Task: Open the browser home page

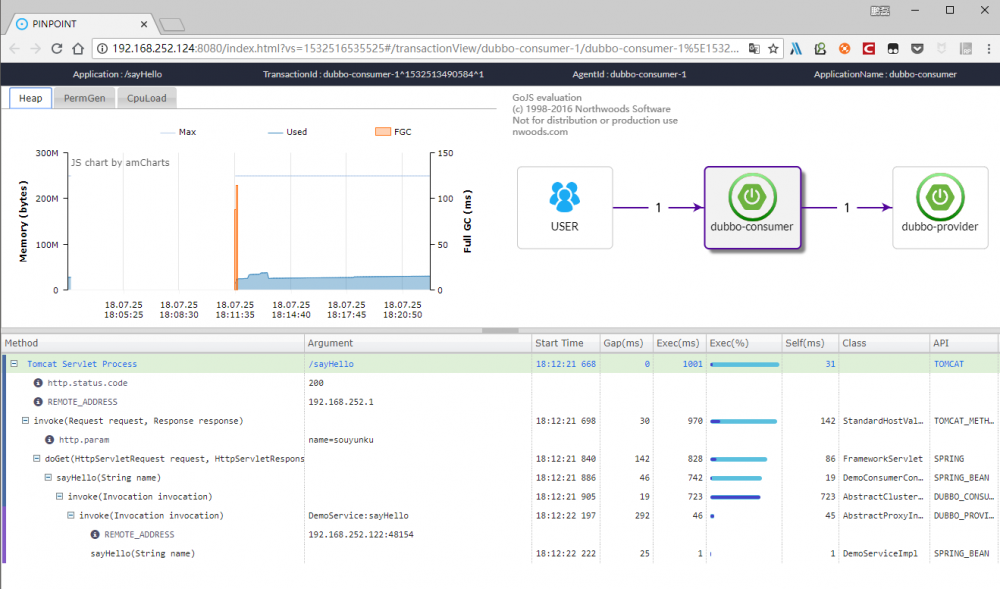Action: coord(78,48)
